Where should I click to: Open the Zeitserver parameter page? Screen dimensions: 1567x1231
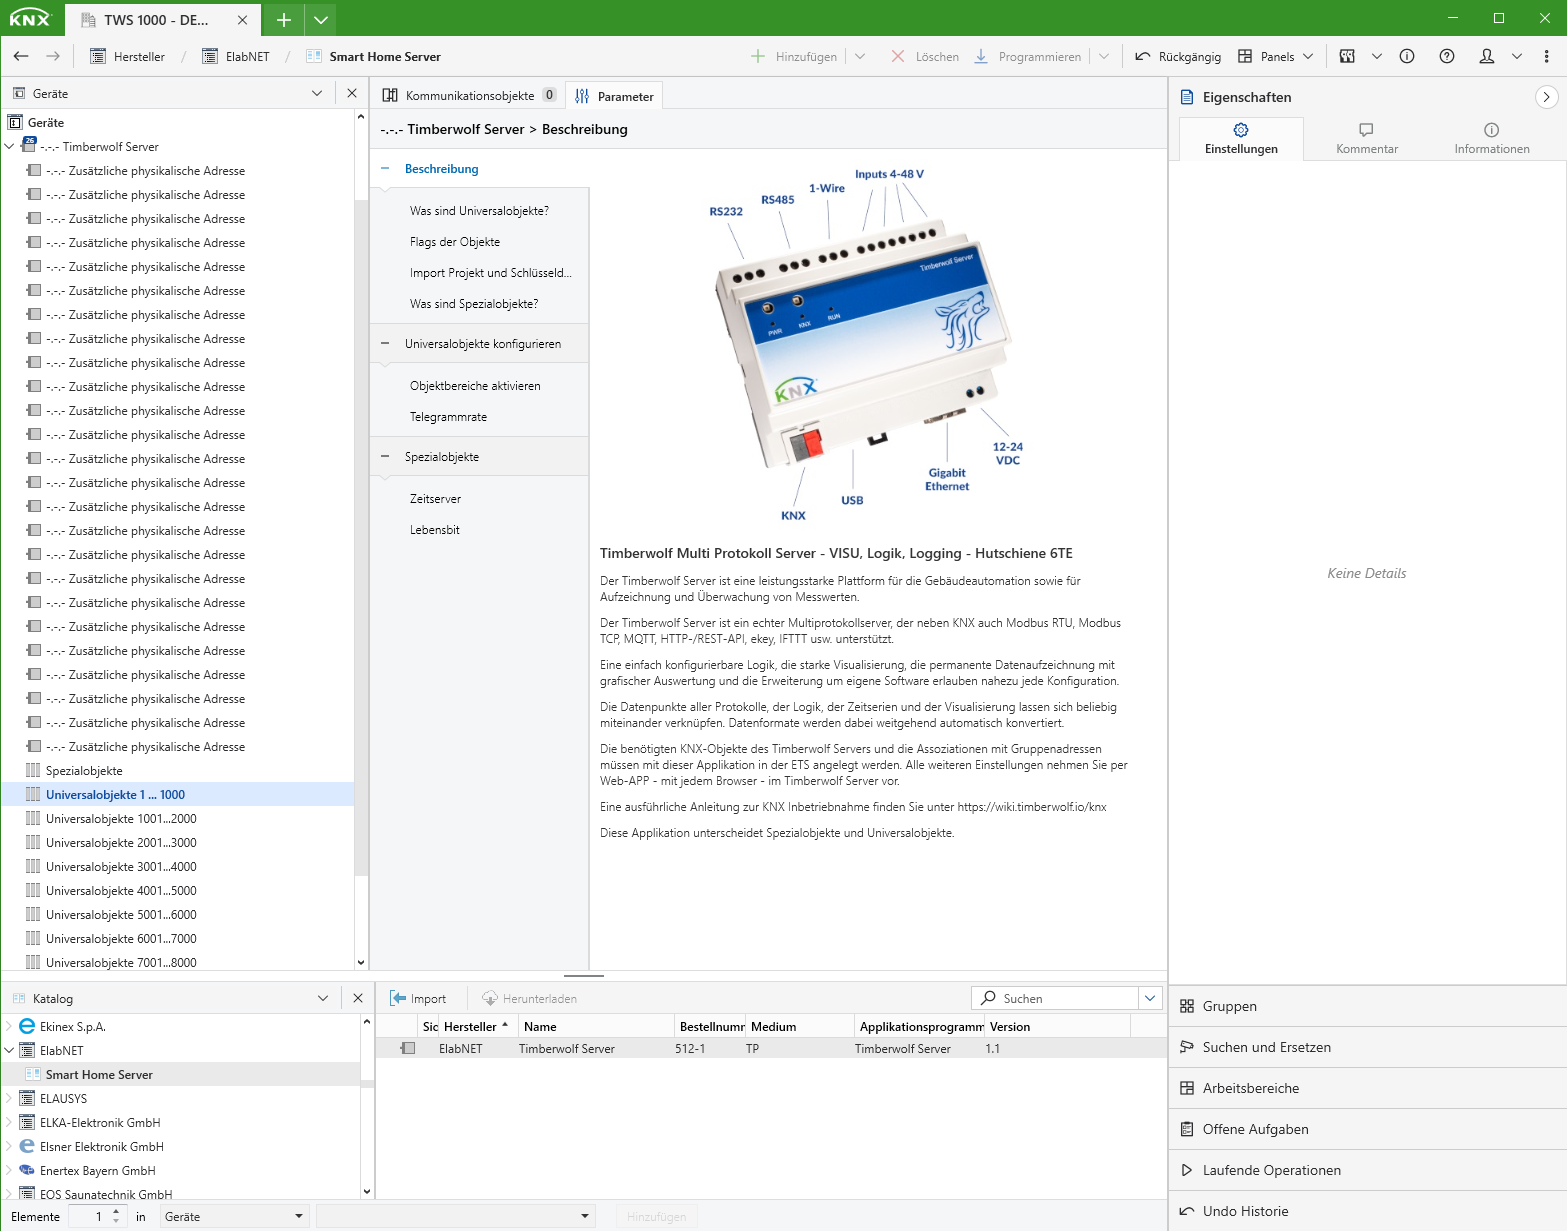tap(435, 499)
